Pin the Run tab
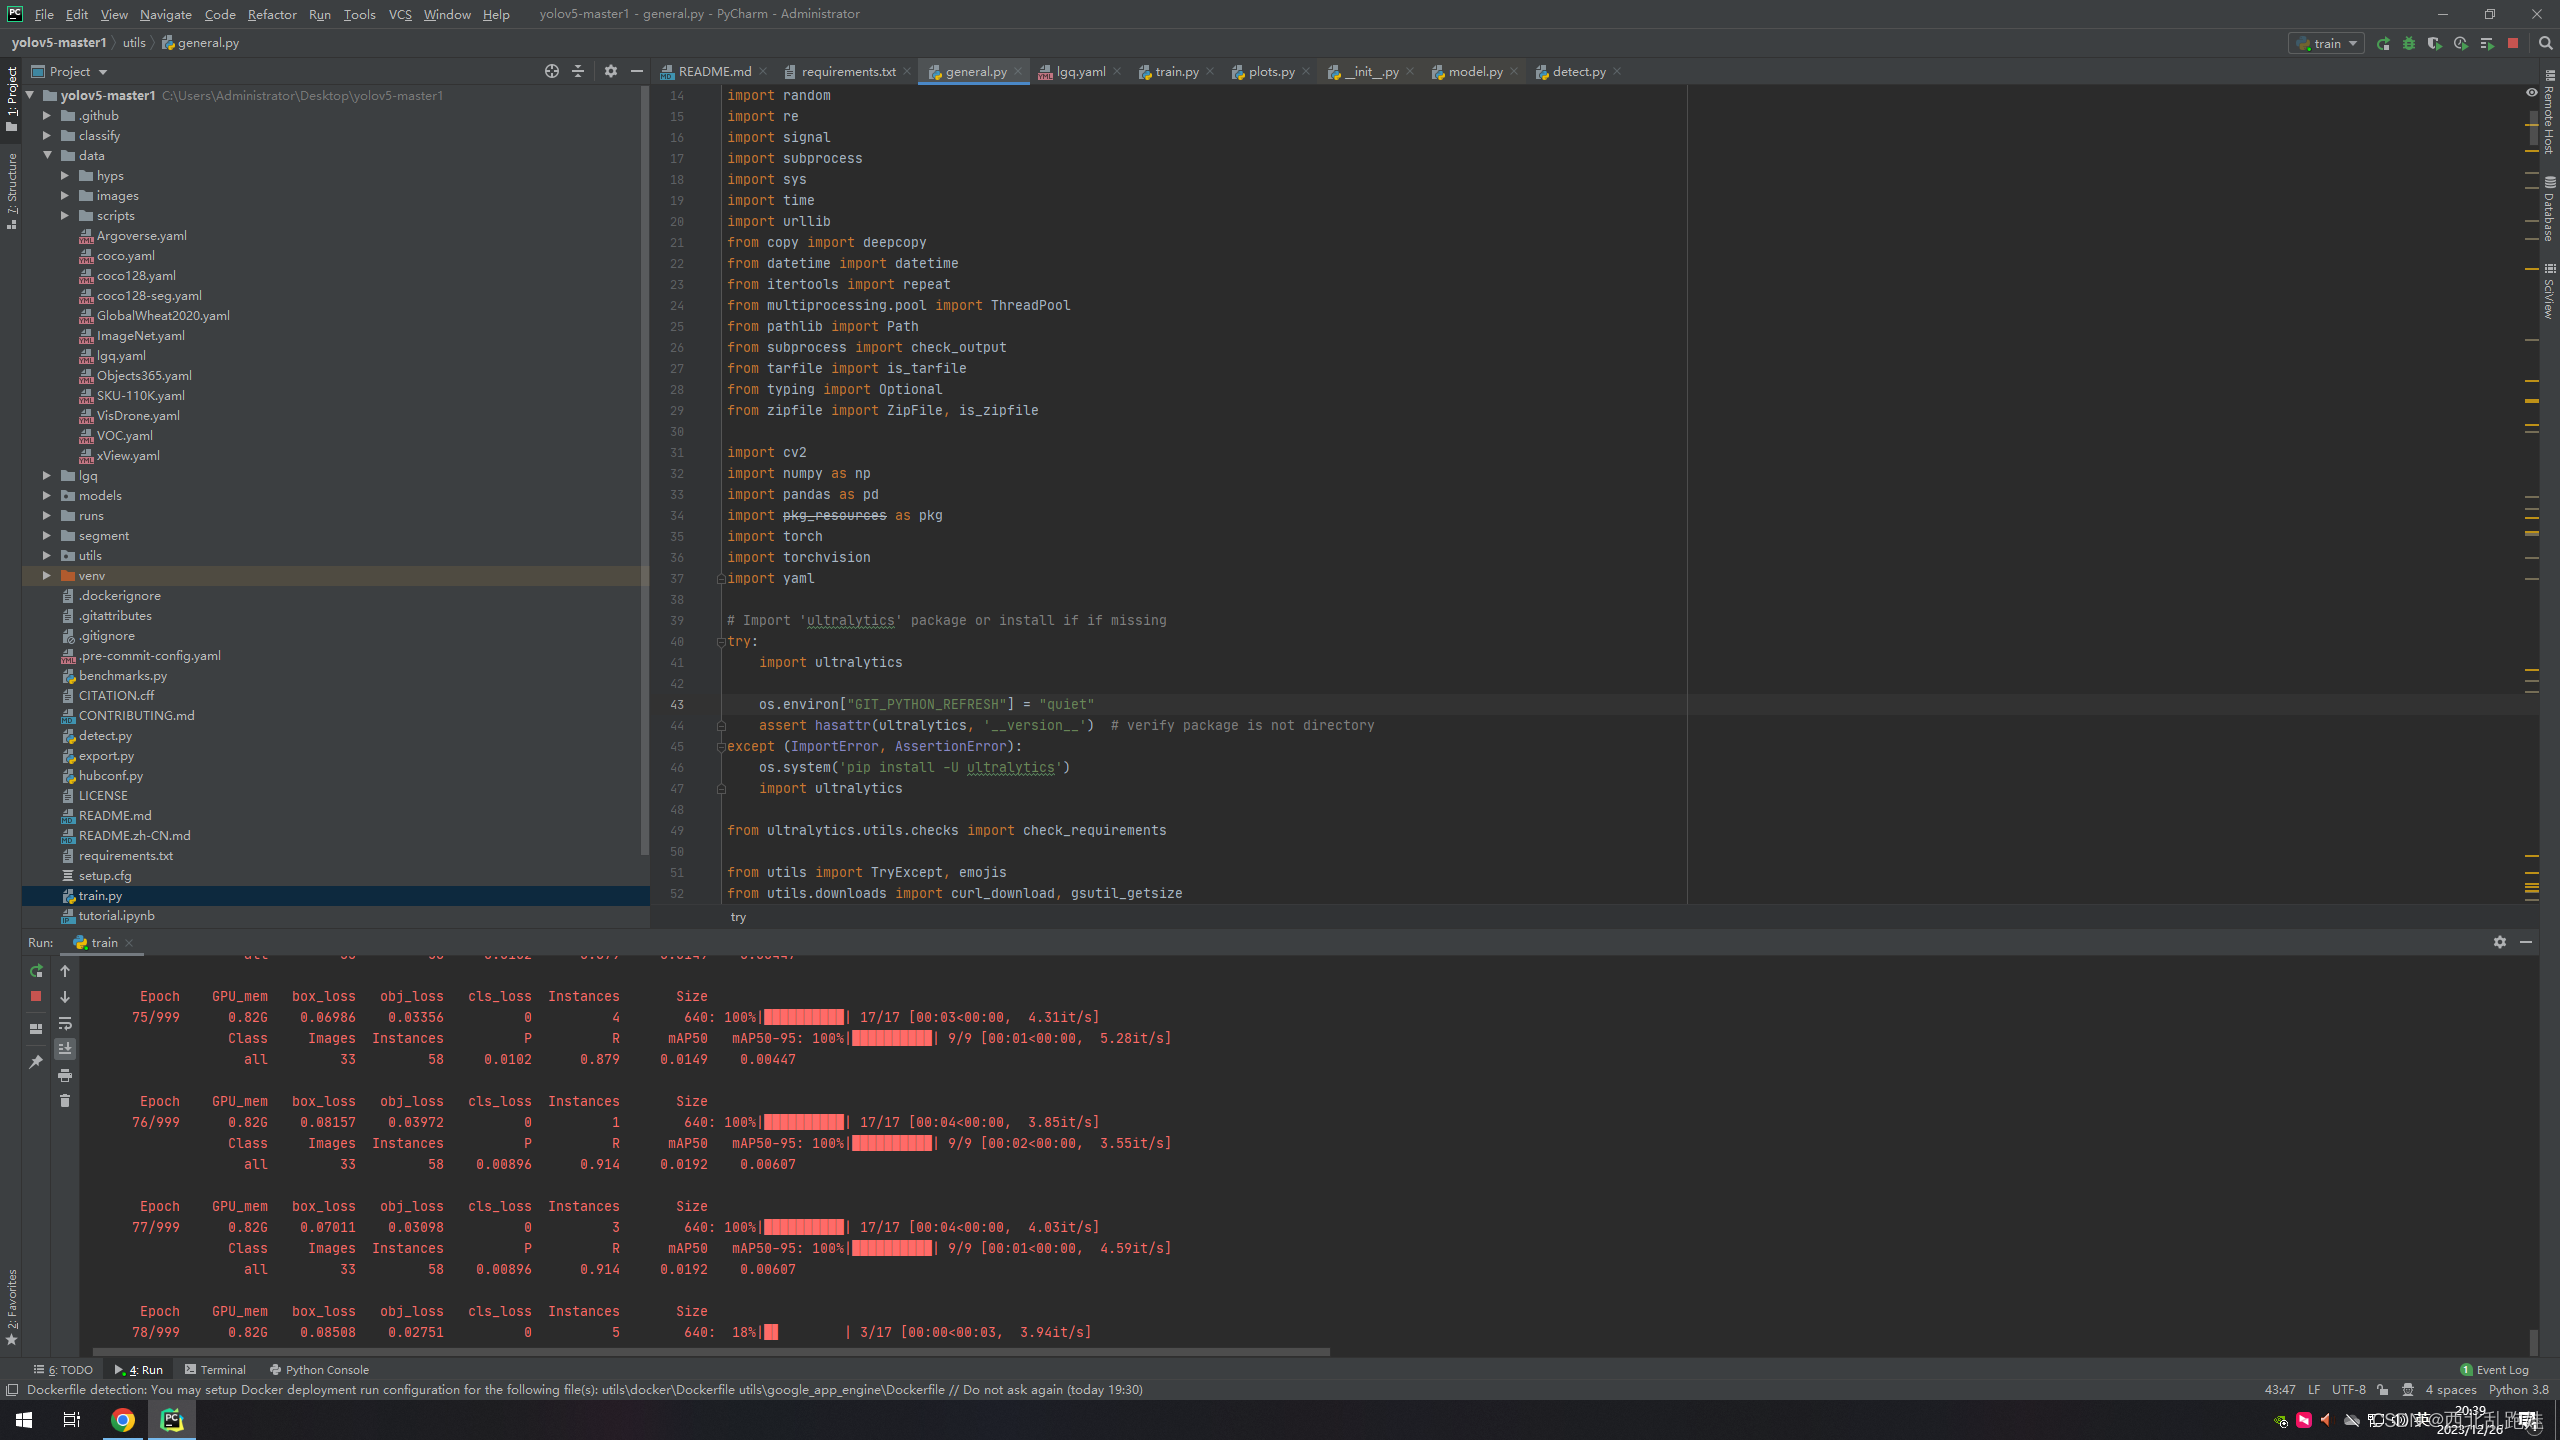This screenshot has height=1440, width=2560. [x=36, y=1061]
